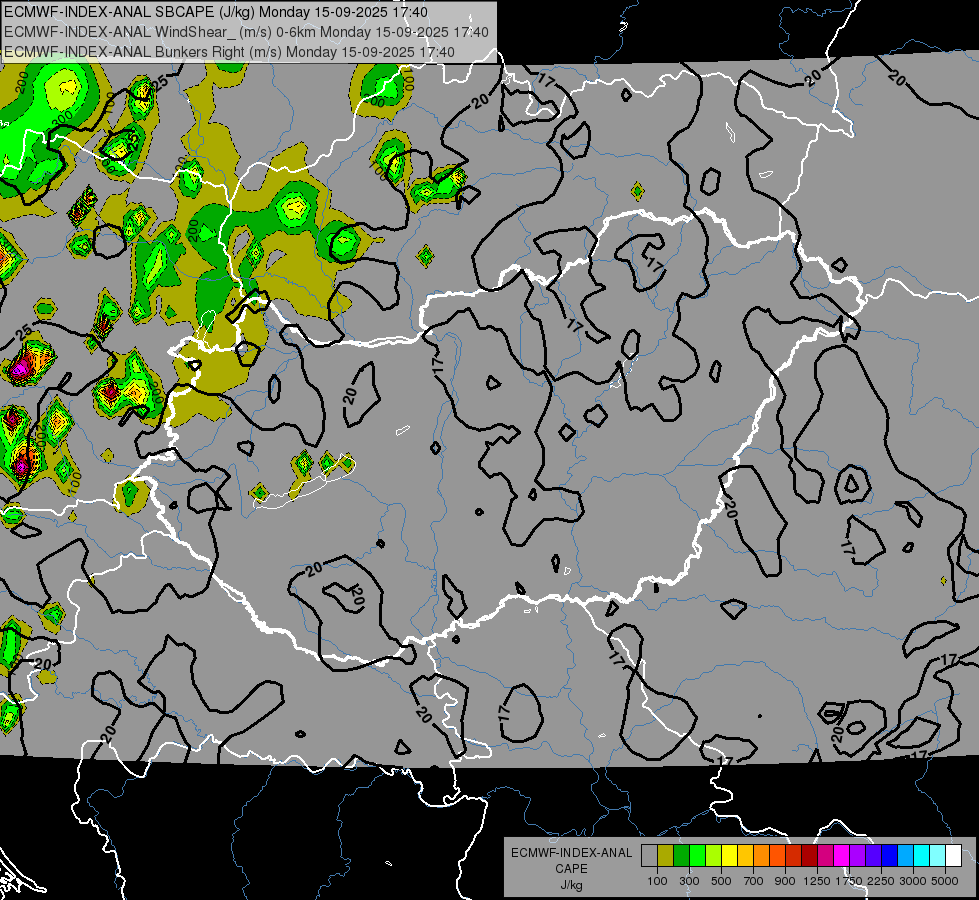
Task: Select the gray legend swatch below 100
Action: (649, 856)
